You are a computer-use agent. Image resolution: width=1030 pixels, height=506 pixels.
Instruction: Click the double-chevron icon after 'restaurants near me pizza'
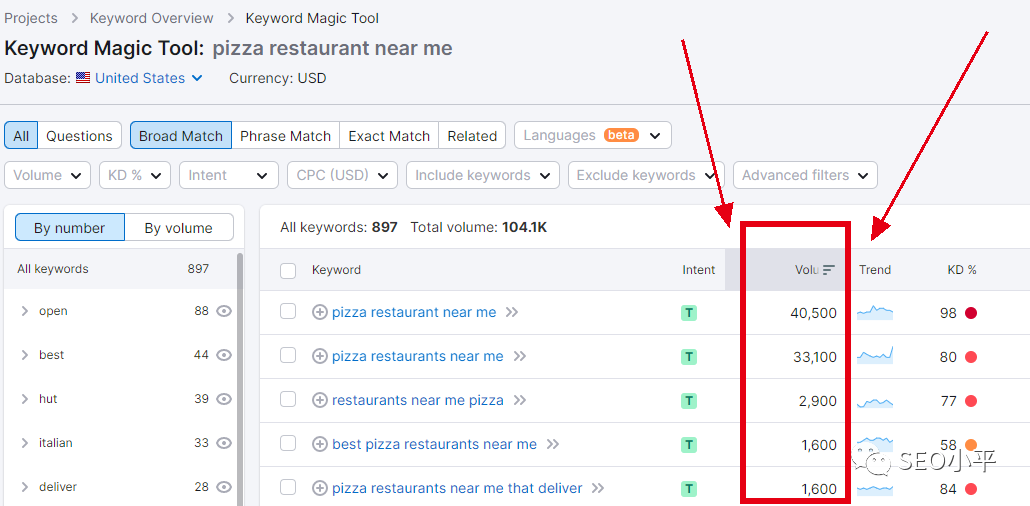(x=519, y=400)
